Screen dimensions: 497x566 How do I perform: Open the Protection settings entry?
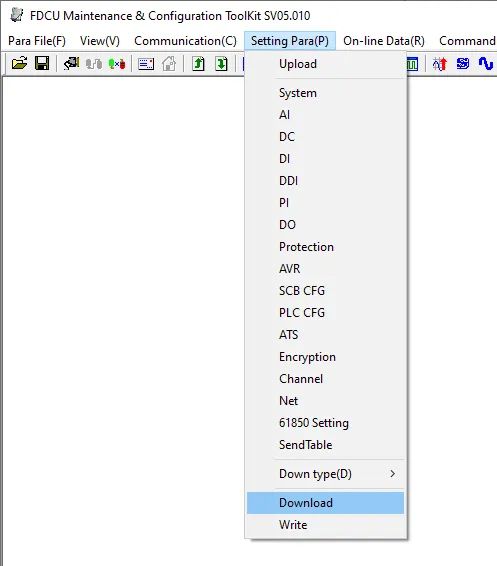(326, 247)
